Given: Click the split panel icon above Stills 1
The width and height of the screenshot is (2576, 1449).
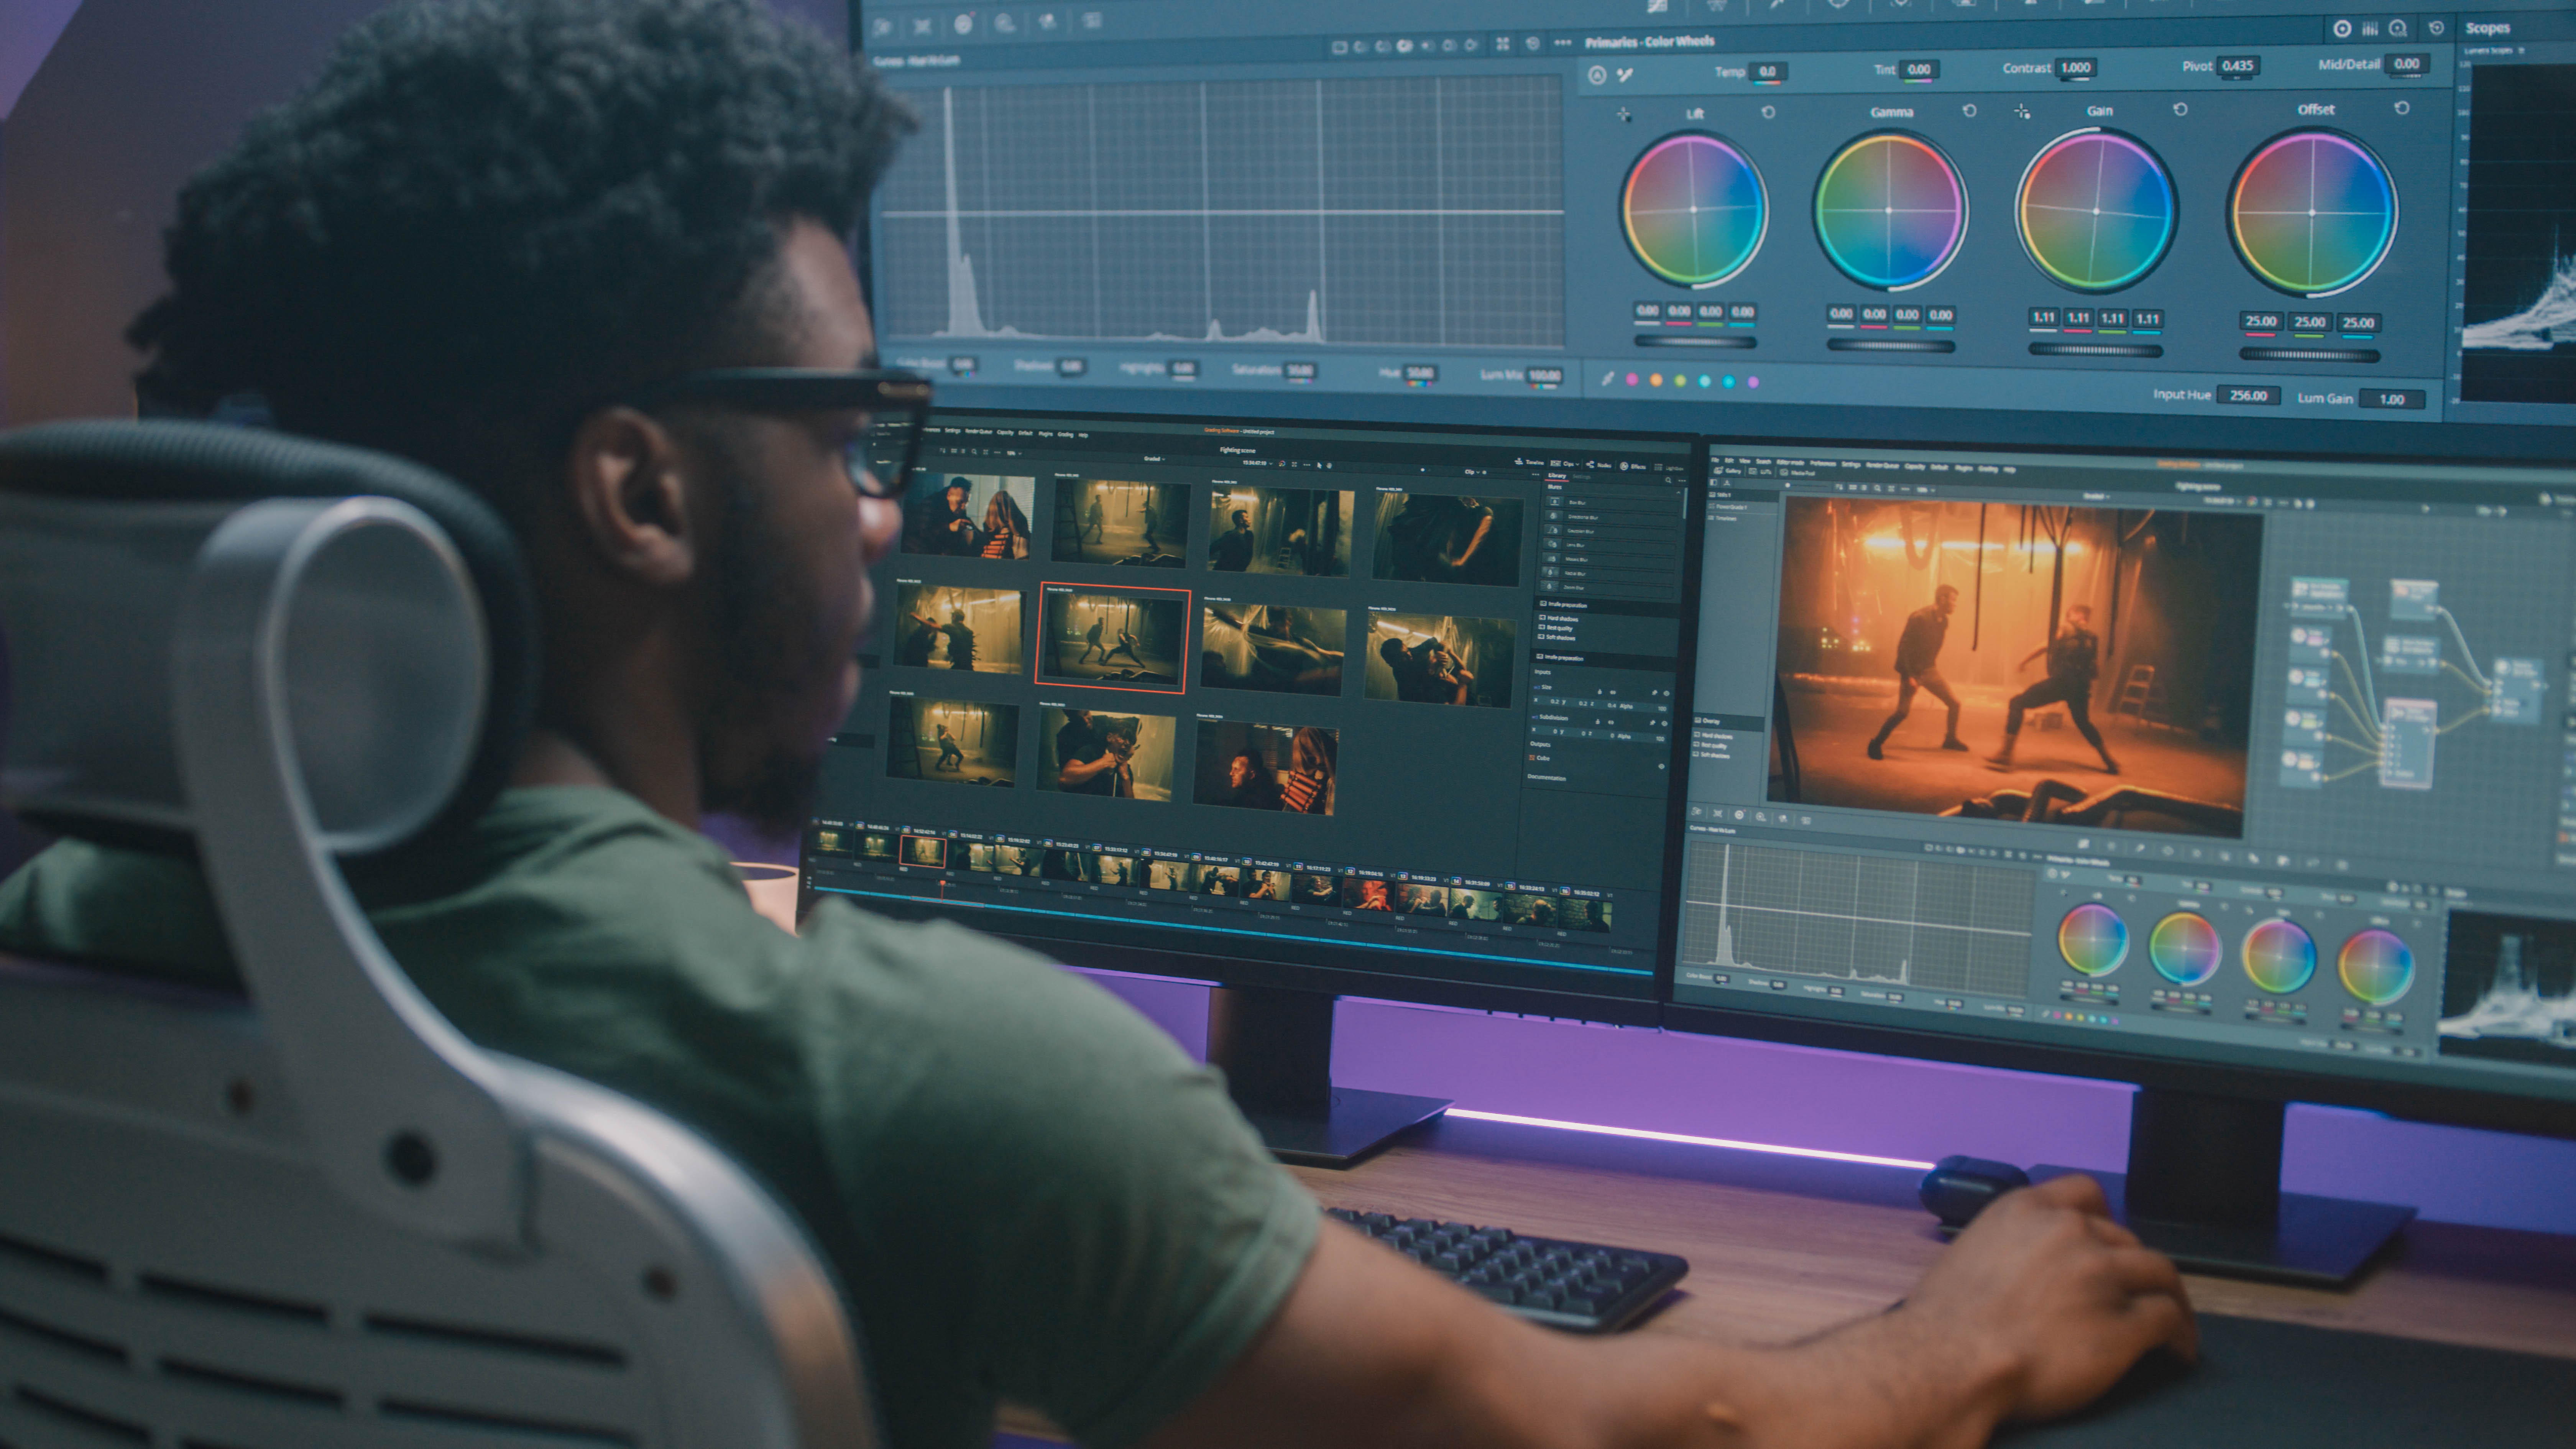Looking at the screenshot, I should pyautogui.click(x=1714, y=483).
